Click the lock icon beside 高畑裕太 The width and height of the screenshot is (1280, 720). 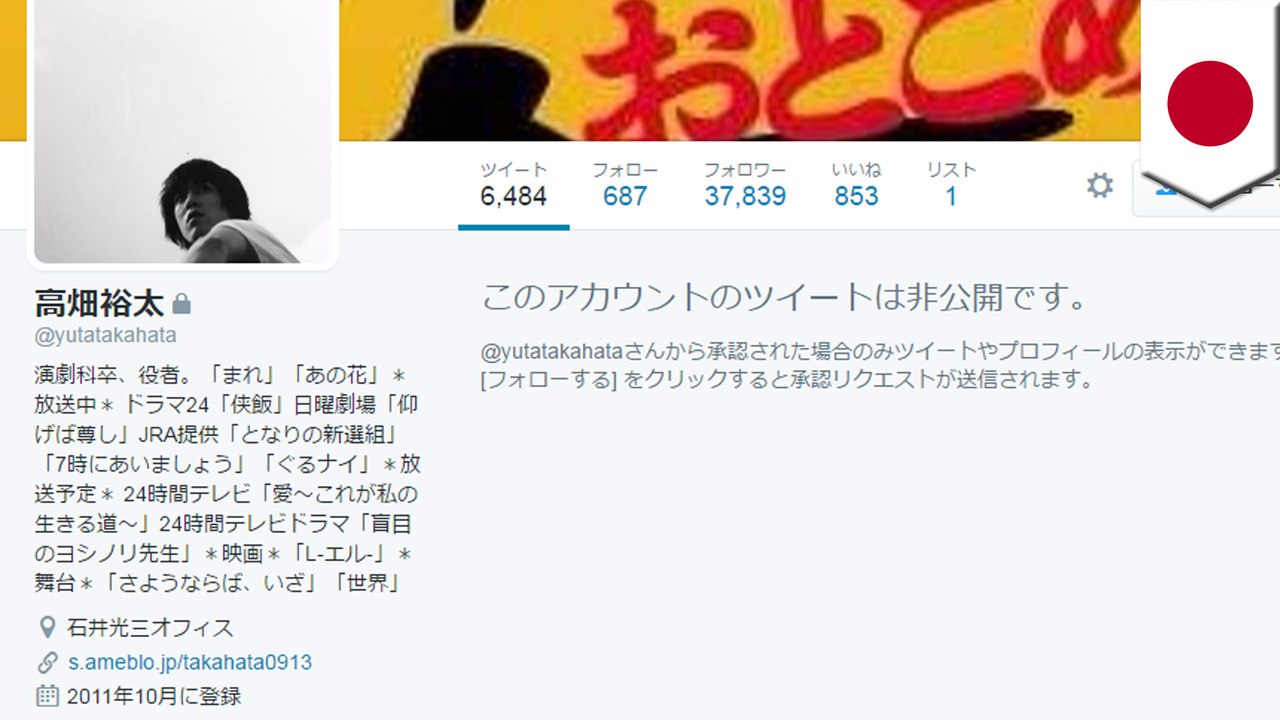[x=182, y=303]
